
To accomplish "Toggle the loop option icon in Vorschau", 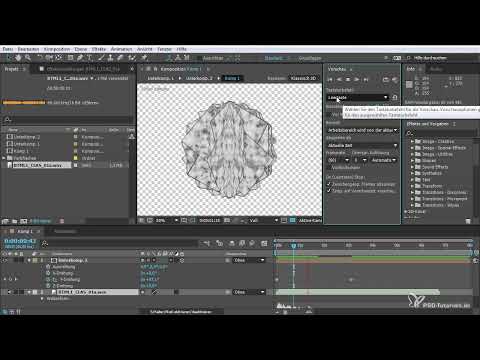I will (386, 80).
